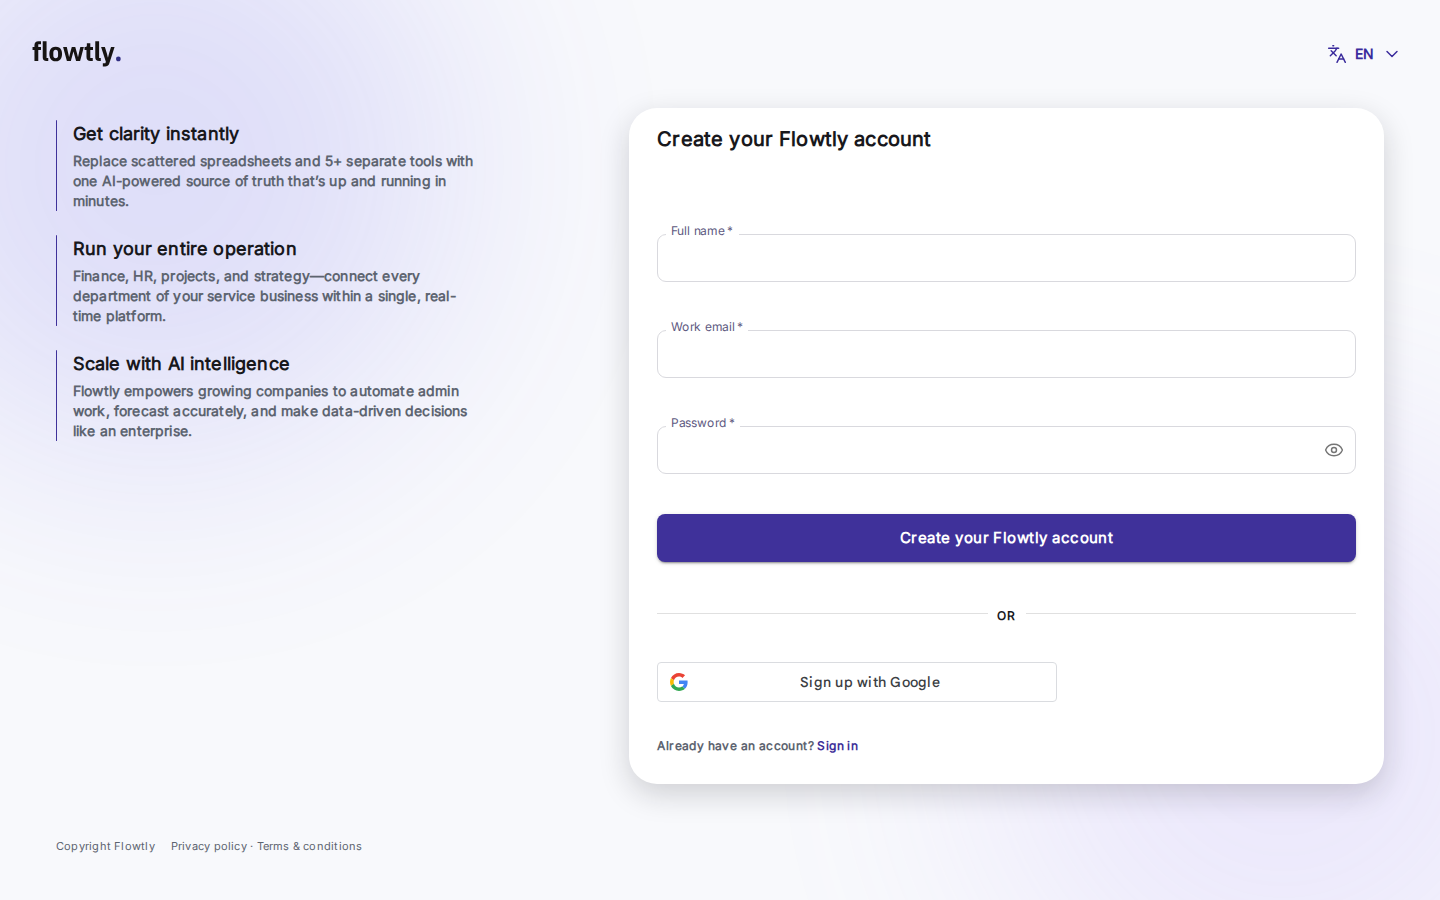The height and width of the screenshot is (900, 1440).
Task: Click the OR divider label
Action: (x=1006, y=616)
